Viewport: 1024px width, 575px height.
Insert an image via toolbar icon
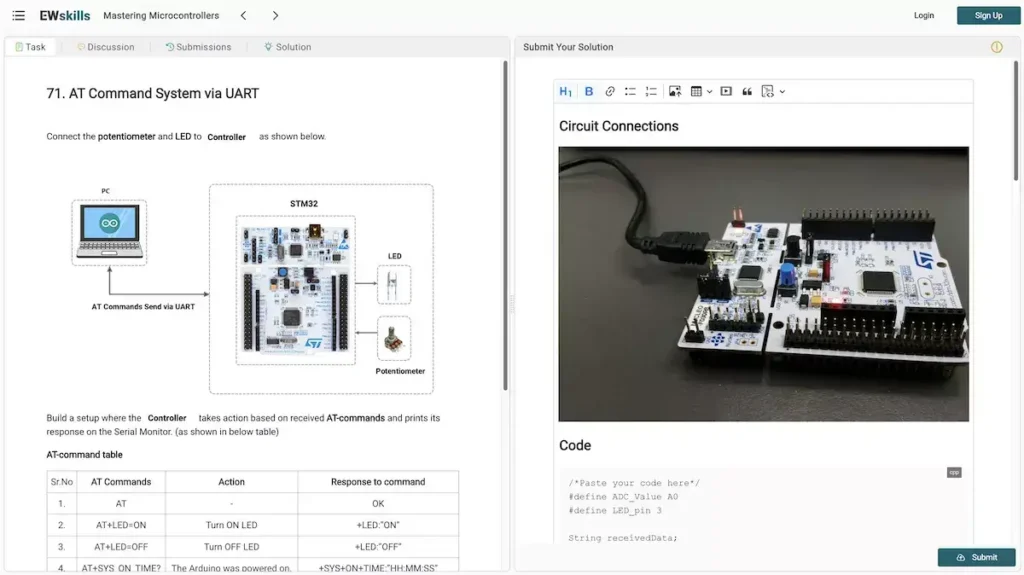(x=675, y=91)
